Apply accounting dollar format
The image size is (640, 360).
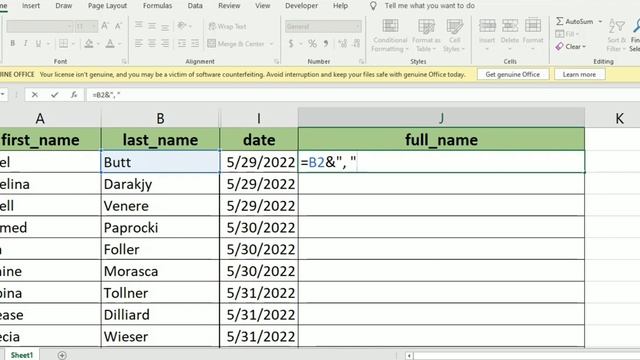(291, 43)
